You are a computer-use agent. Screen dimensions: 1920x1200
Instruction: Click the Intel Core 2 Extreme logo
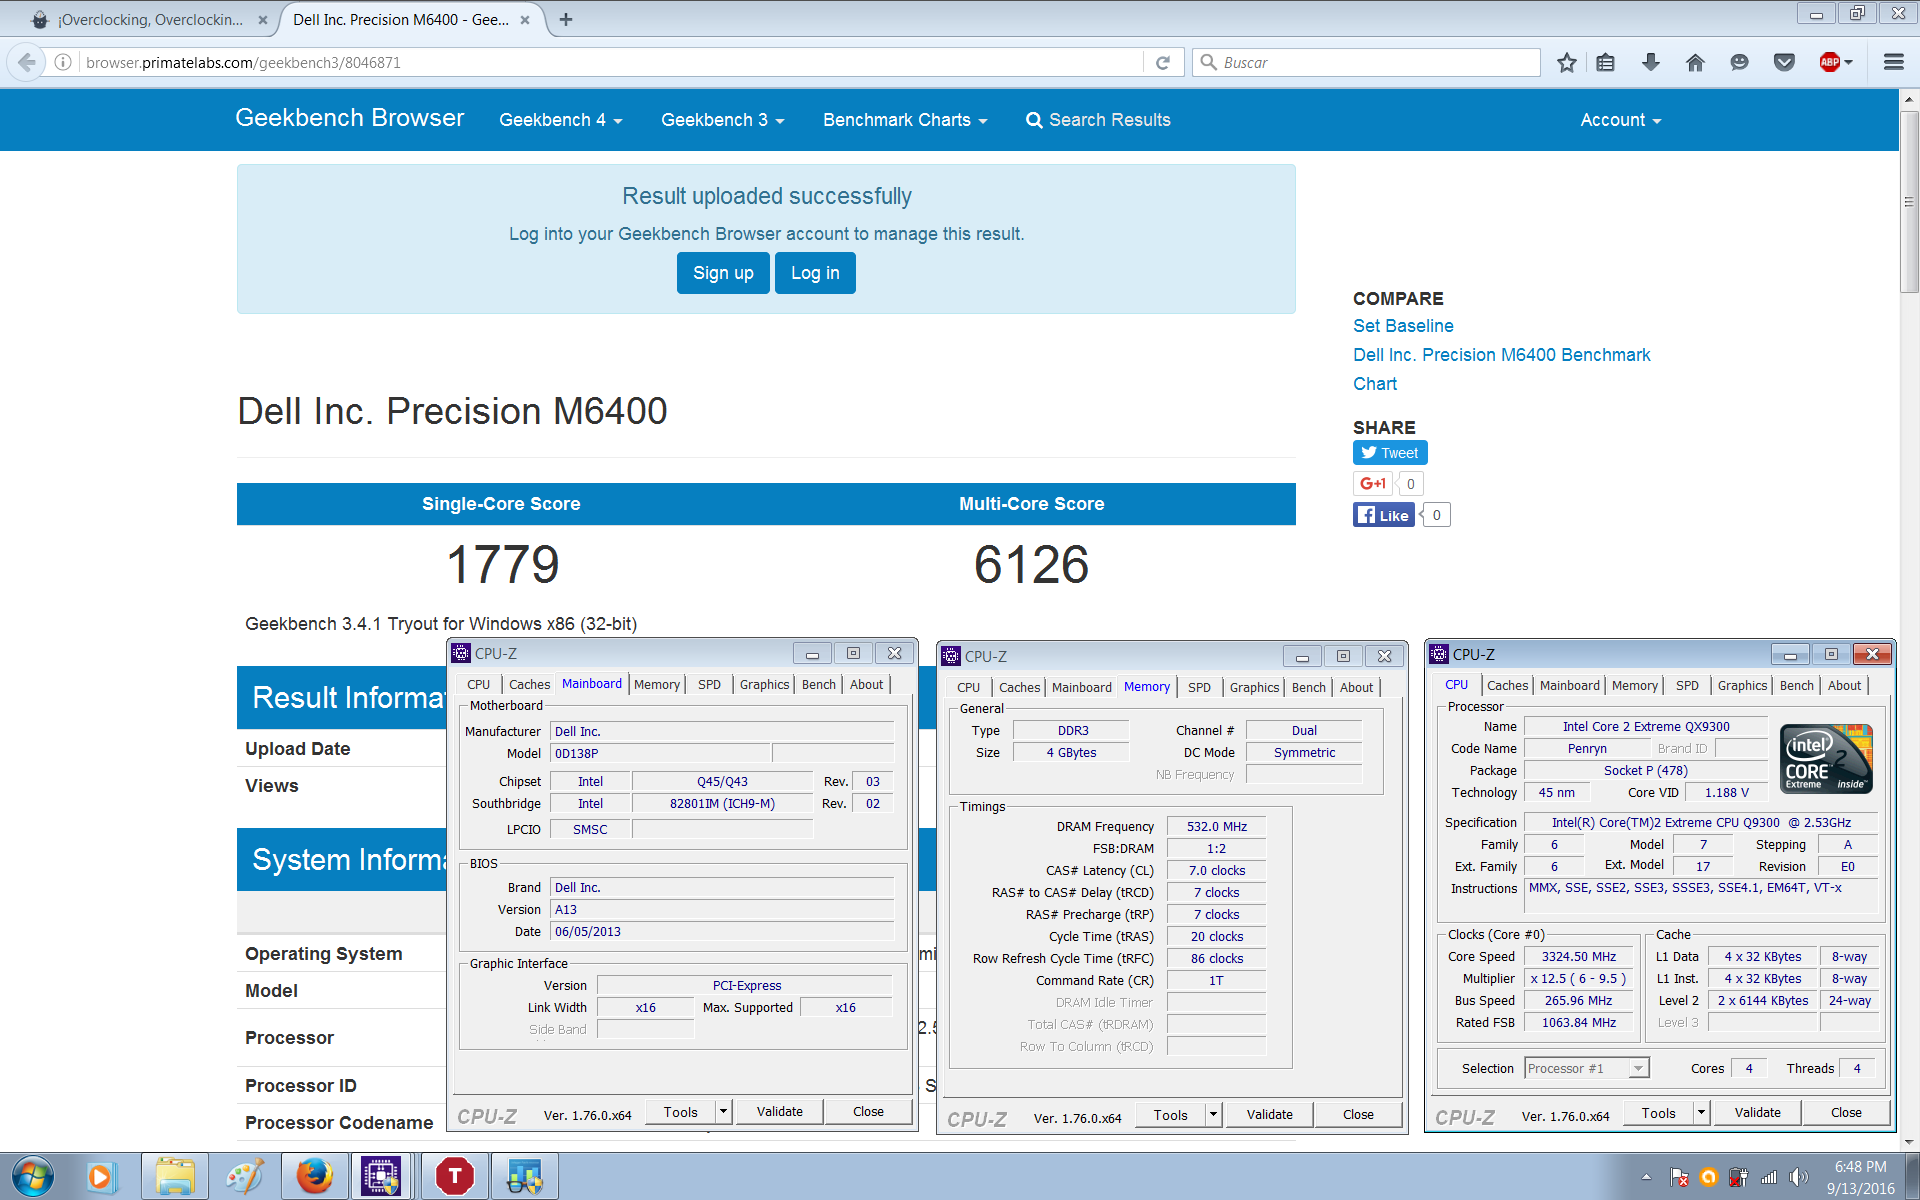[x=1826, y=758]
